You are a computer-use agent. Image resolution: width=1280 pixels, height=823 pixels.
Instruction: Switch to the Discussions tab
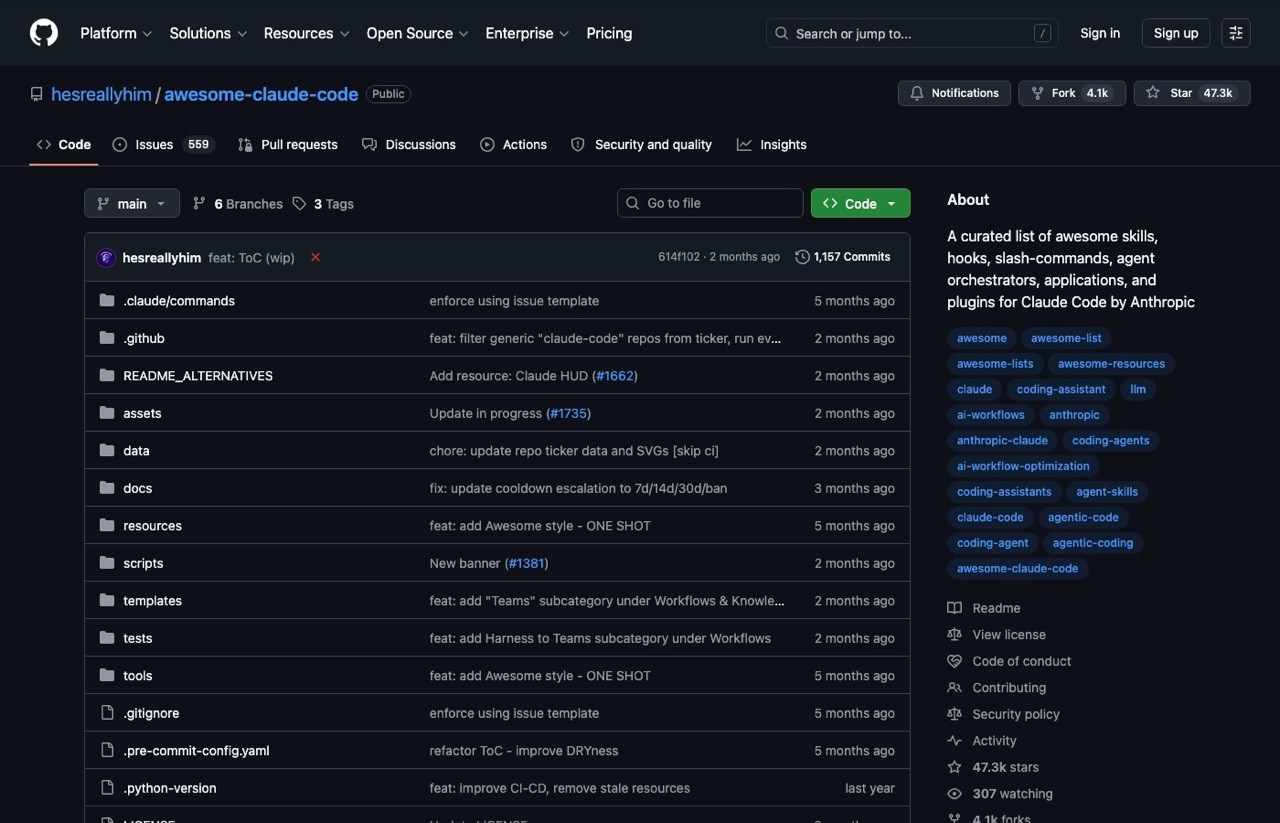pyautogui.click(x=409, y=145)
